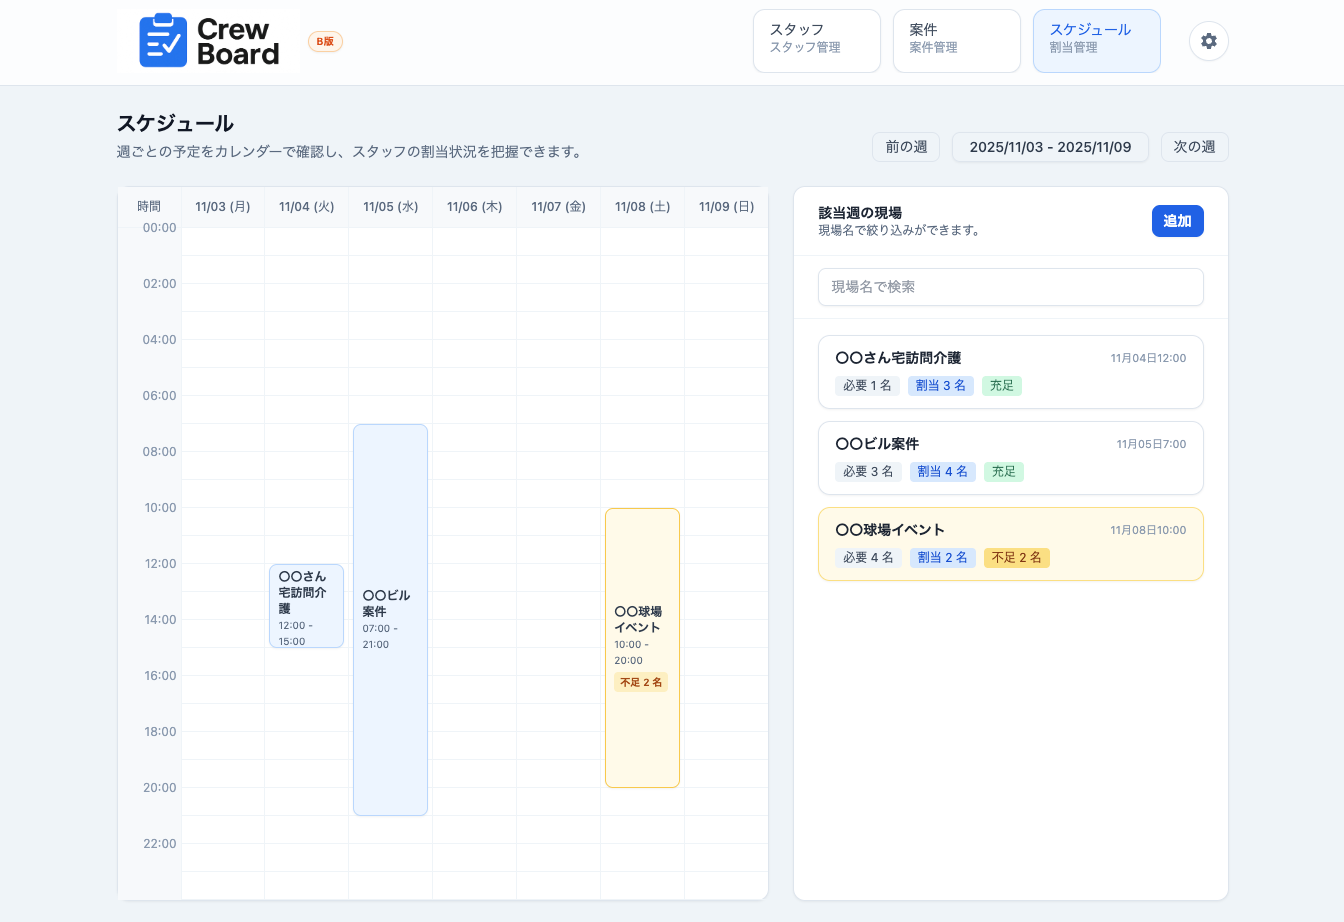Switch to the スタッフ管理 section

pyautogui.click(x=816, y=40)
